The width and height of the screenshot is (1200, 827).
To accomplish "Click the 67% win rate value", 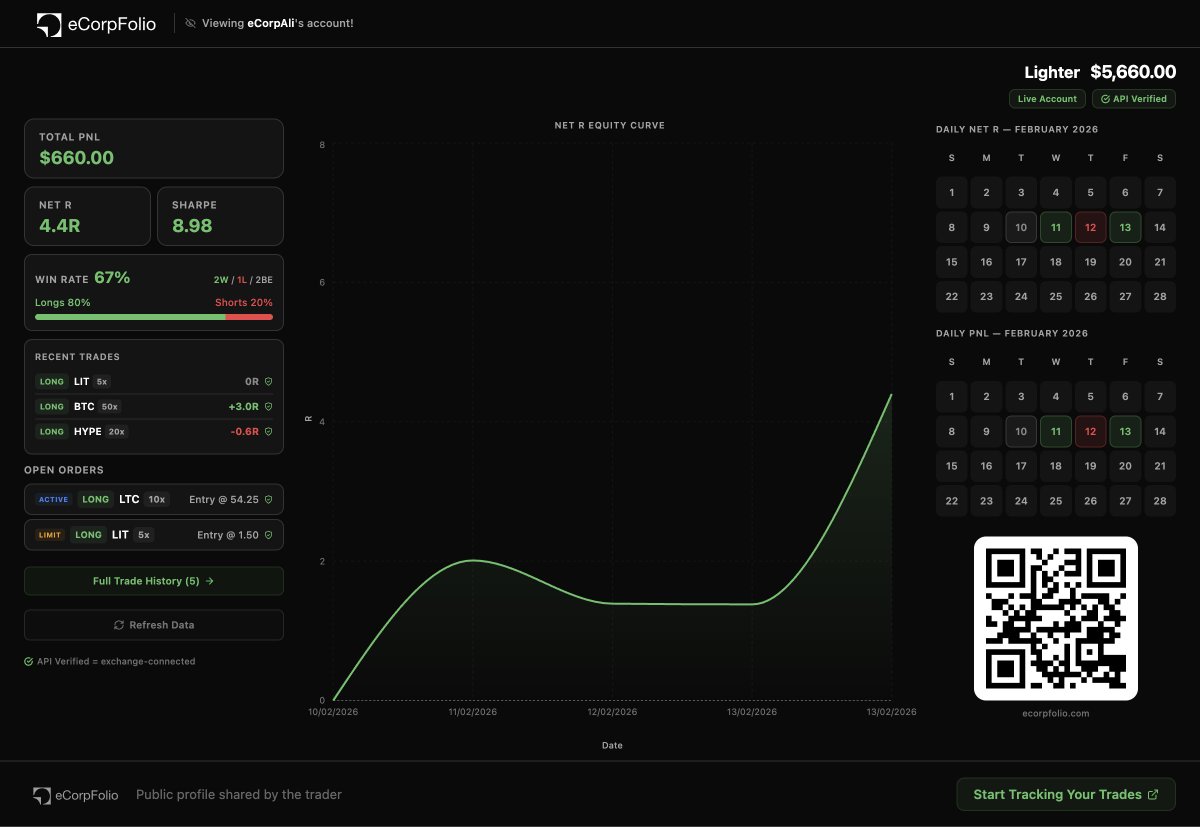I will pos(112,278).
